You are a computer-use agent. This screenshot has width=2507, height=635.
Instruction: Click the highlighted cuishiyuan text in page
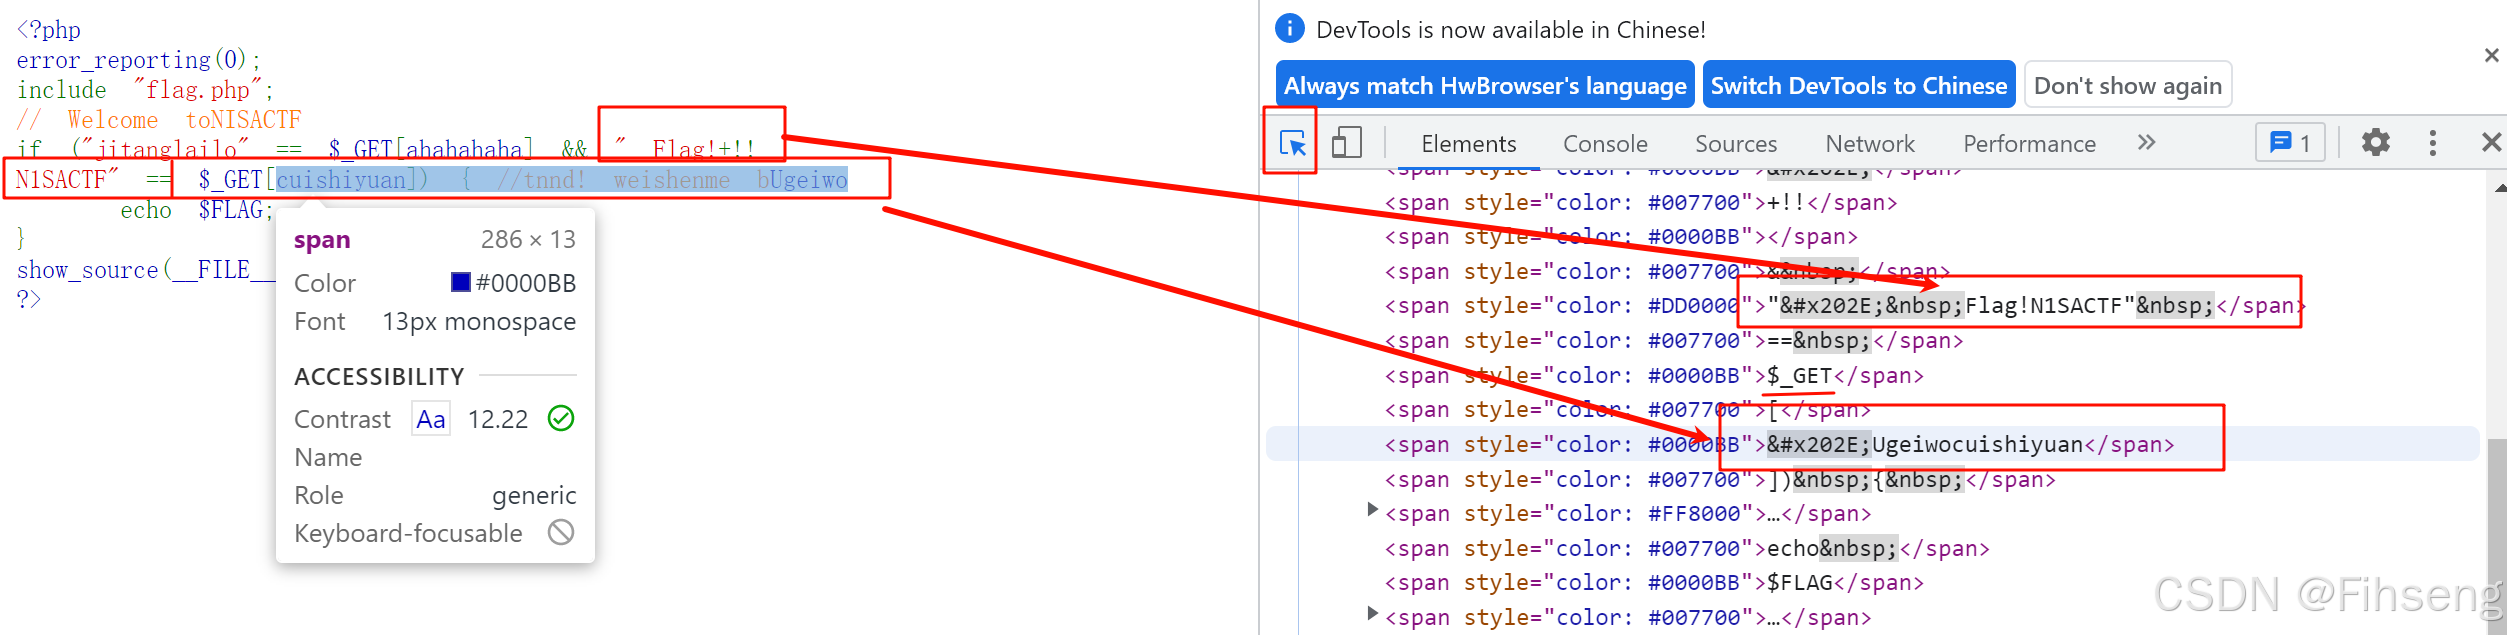click(x=341, y=180)
